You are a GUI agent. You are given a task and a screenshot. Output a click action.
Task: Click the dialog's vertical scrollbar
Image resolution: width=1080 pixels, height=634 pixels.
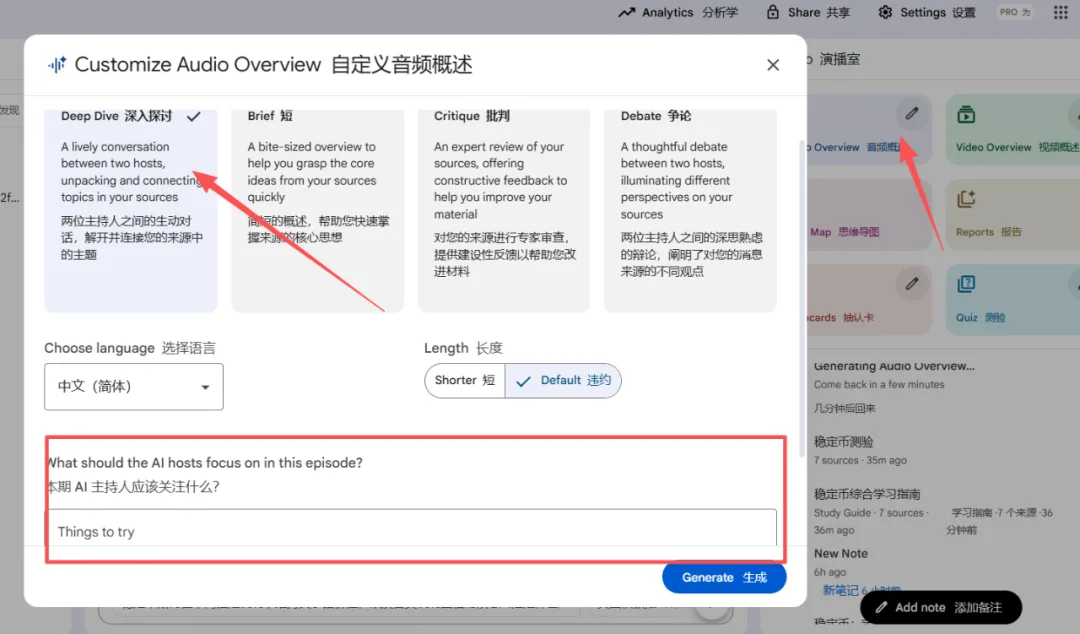[x=801, y=300]
